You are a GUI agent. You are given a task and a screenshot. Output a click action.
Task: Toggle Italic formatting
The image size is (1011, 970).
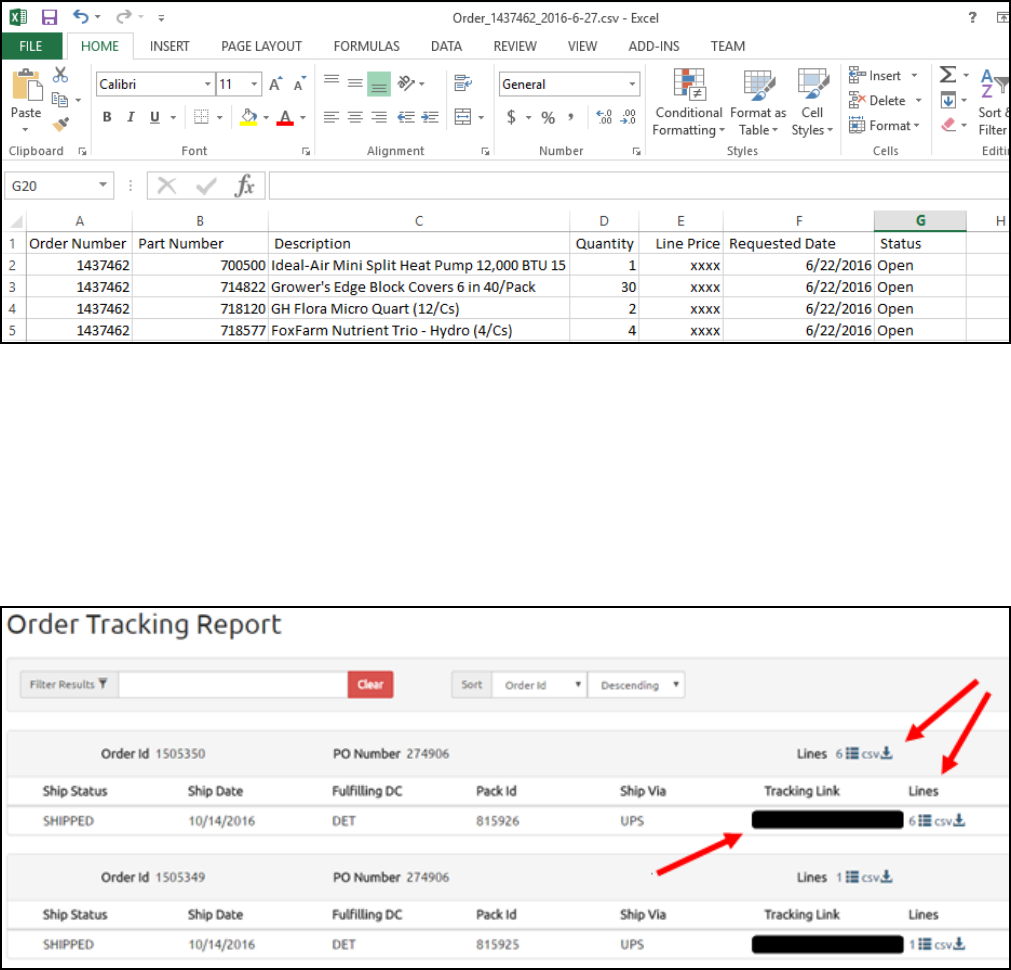[x=131, y=117]
